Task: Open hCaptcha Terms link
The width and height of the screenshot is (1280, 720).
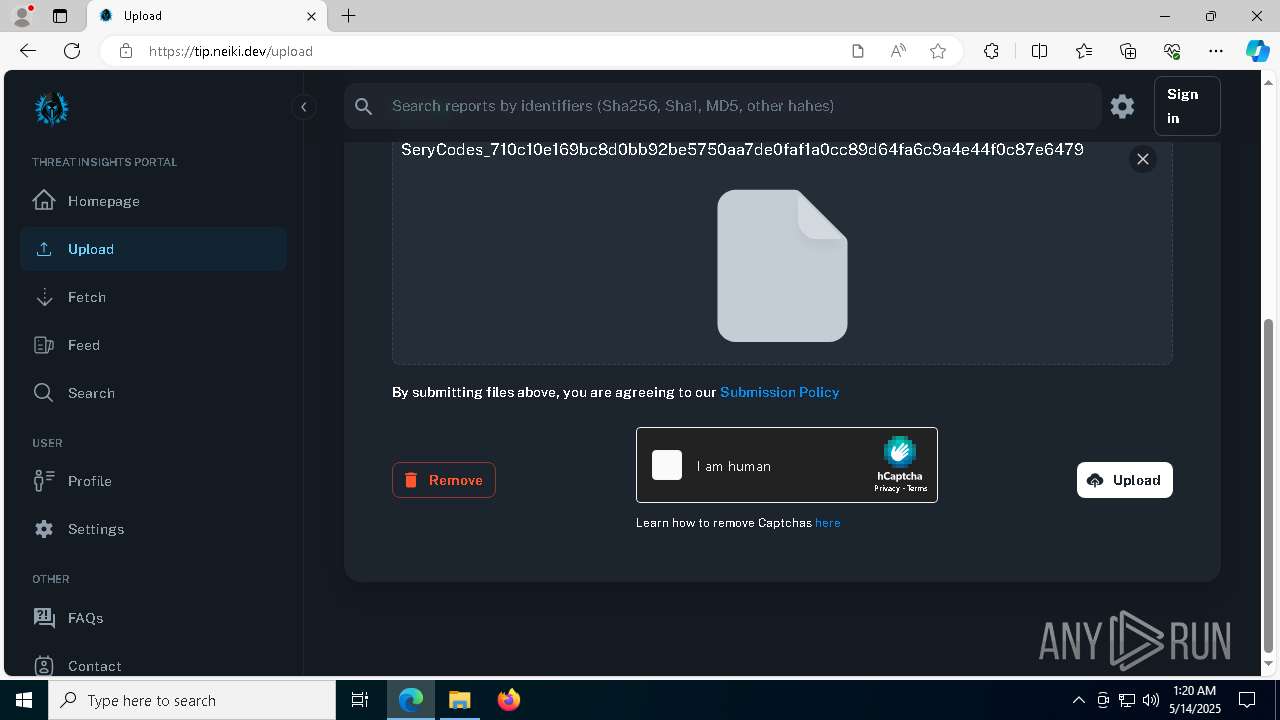Action: click(917, 489)
